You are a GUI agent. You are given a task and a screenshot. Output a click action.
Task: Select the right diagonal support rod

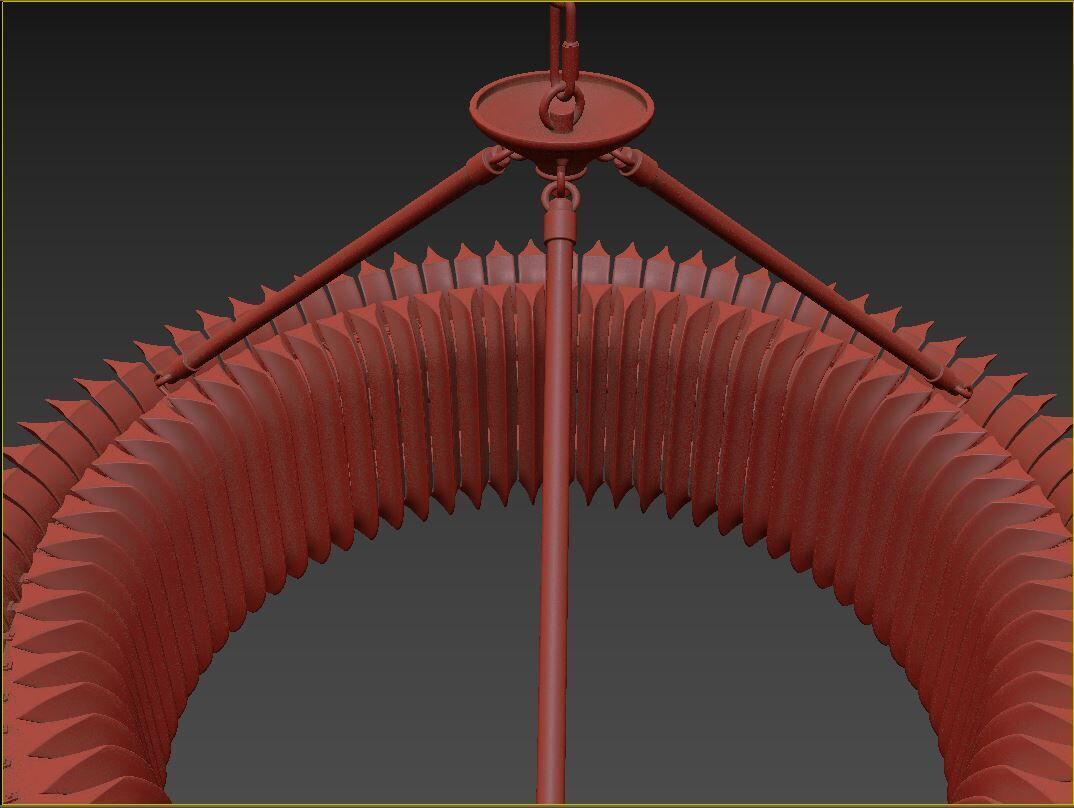click(x=795, y=273)
